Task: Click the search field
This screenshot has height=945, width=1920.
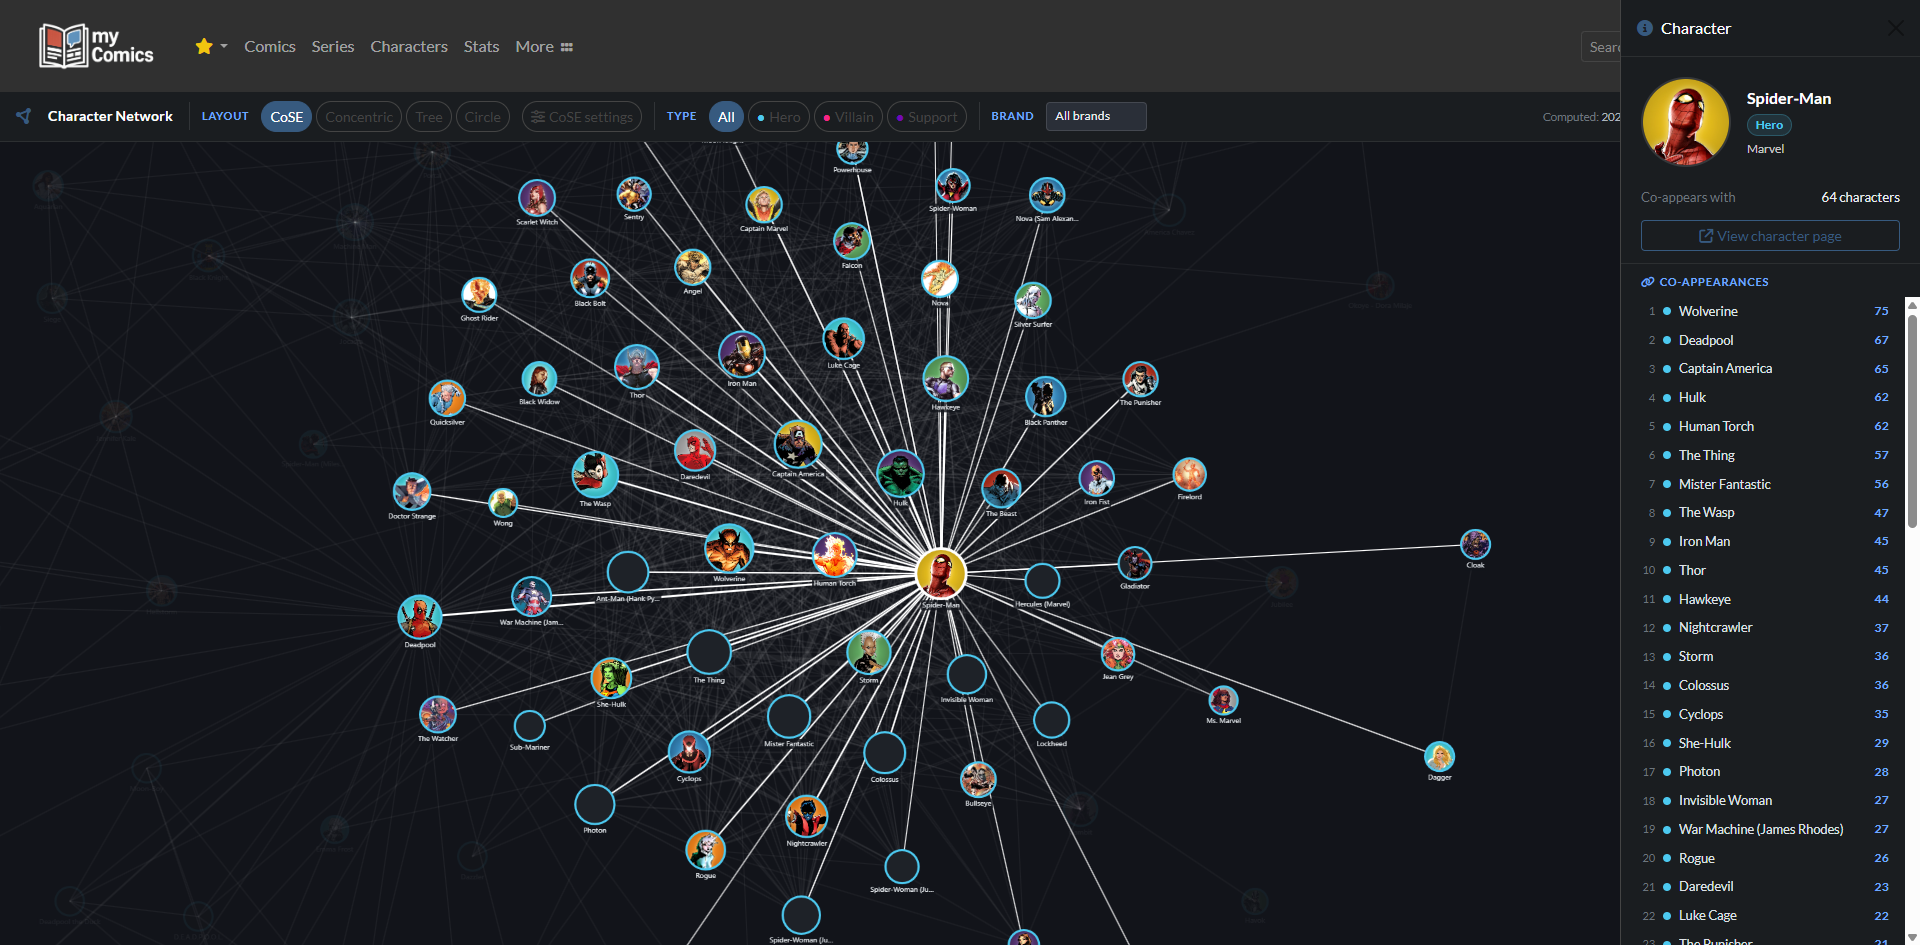Action: [x=1601, y=47]
